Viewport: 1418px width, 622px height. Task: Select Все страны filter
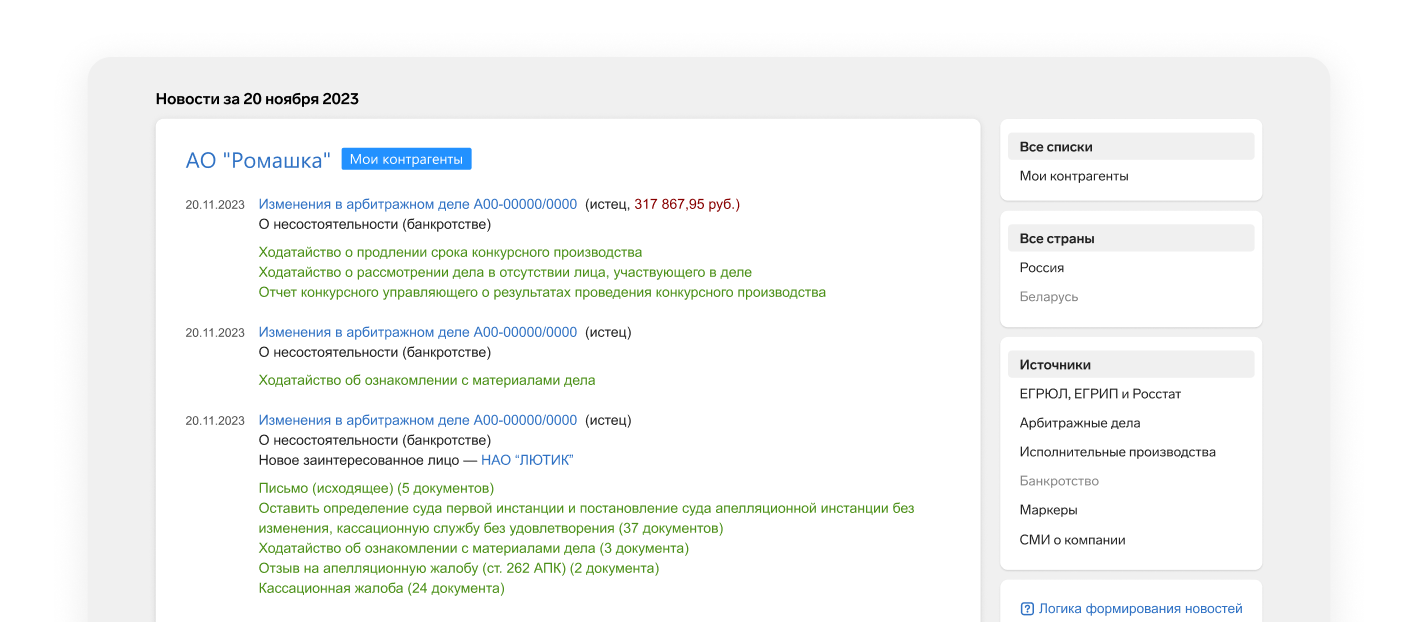pyautogui.click(x=1057, y=239)
